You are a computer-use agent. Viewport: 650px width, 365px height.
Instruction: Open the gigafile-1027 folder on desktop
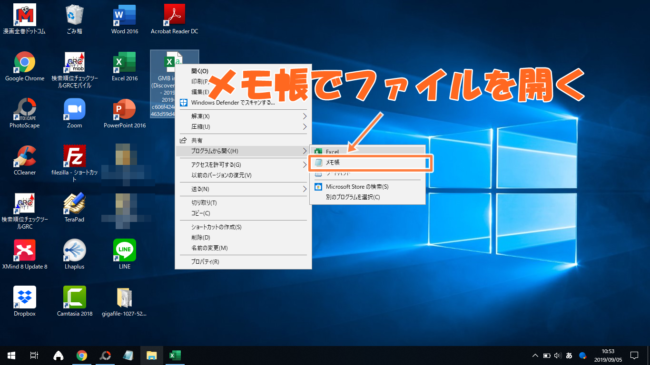pyautogui.click(x=124, y=302)
